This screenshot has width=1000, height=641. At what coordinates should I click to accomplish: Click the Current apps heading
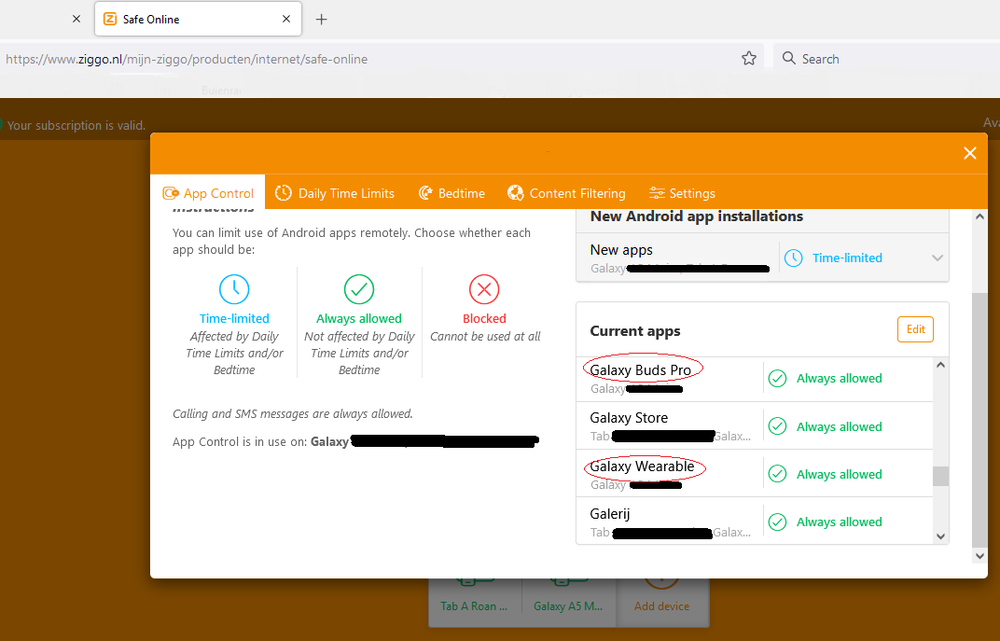[635, 331]
